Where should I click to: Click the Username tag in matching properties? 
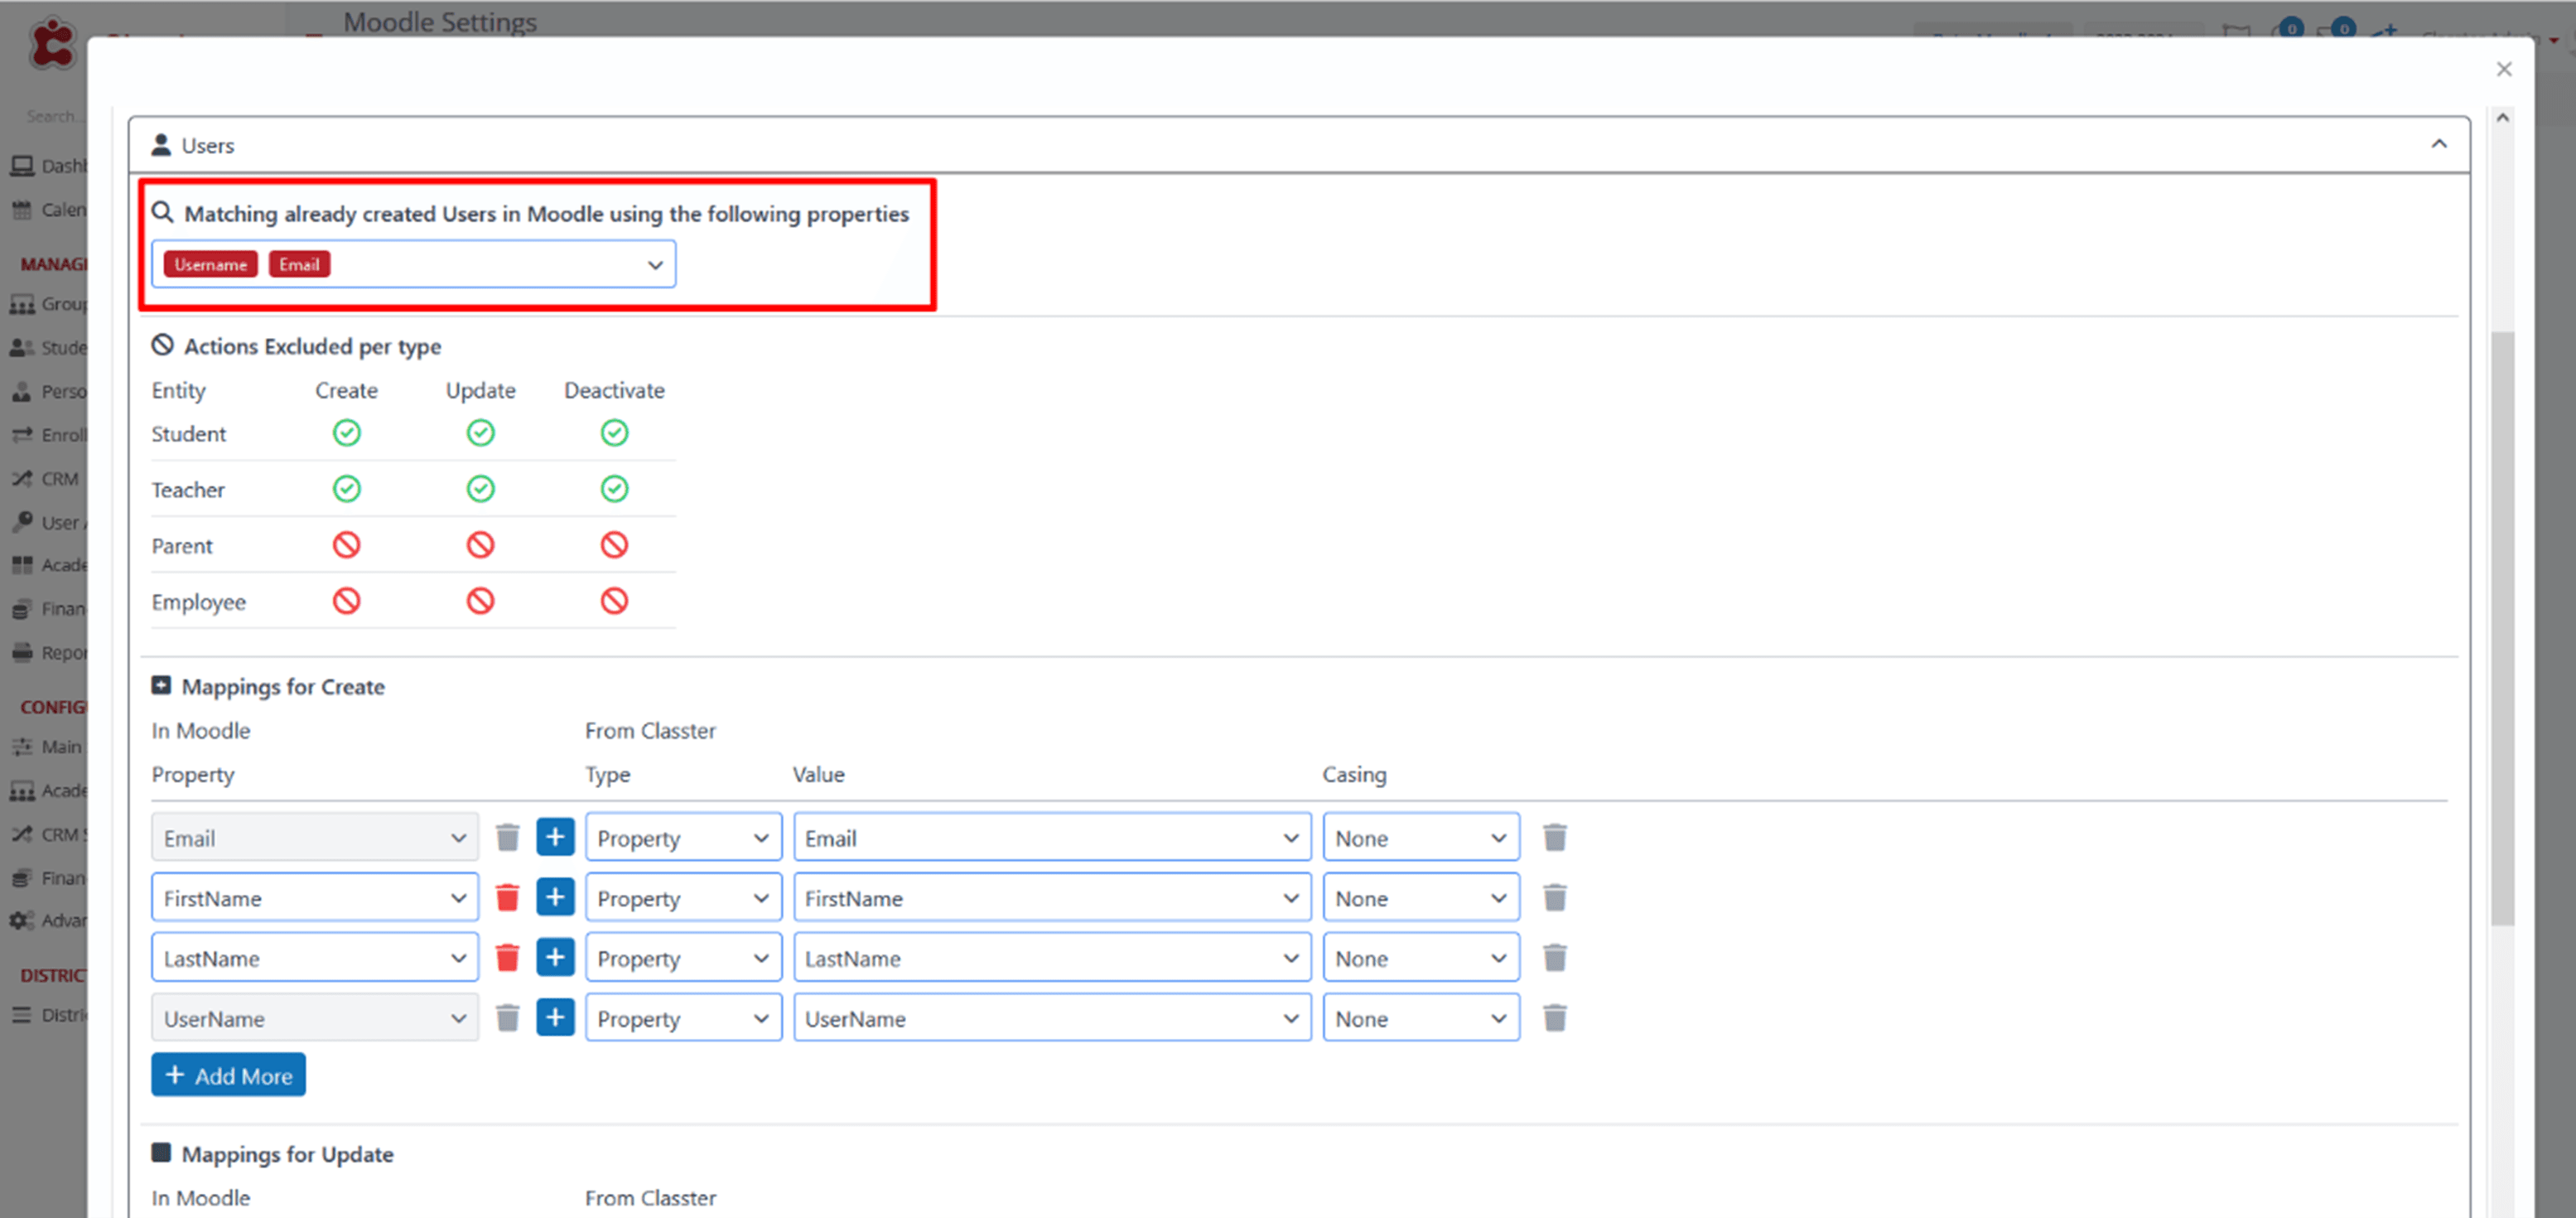(x=211, y=264)
